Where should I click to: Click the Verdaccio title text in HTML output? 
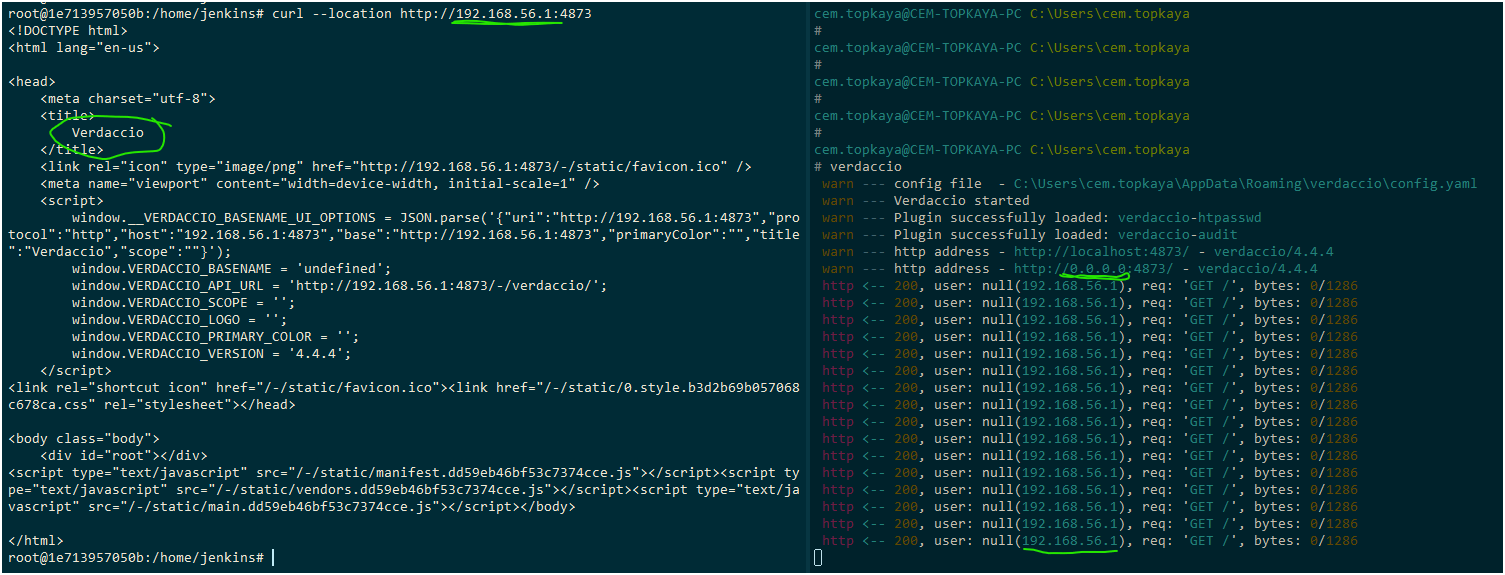[108, 133]
